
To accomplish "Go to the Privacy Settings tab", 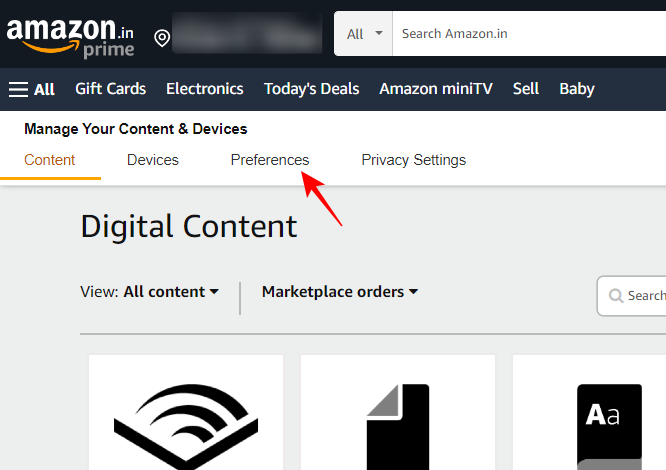I will coord(413,160).
